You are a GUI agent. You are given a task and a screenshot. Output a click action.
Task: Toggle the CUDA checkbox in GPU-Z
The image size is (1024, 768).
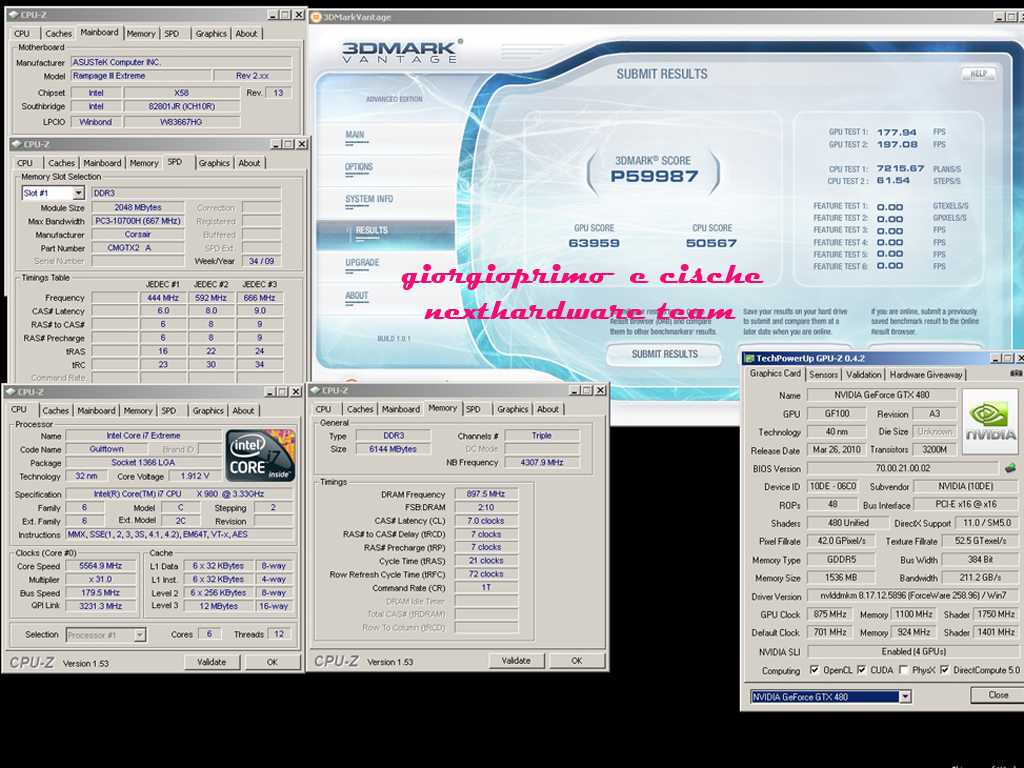click(862, 670)
